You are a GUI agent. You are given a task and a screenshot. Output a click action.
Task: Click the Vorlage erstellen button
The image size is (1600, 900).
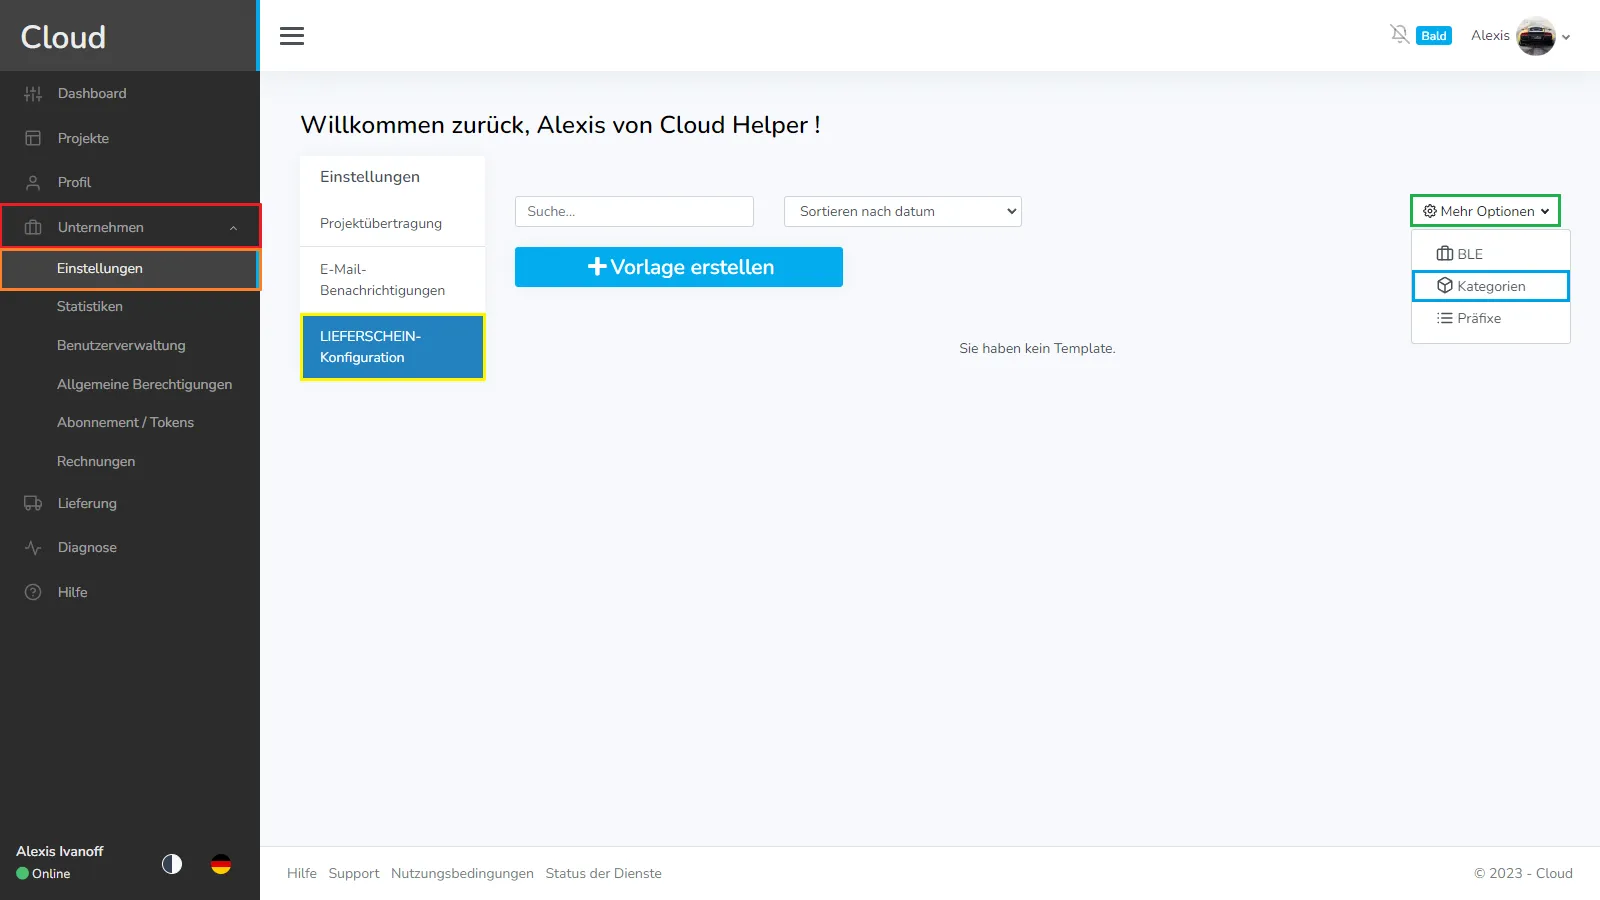tap(678, 267)
